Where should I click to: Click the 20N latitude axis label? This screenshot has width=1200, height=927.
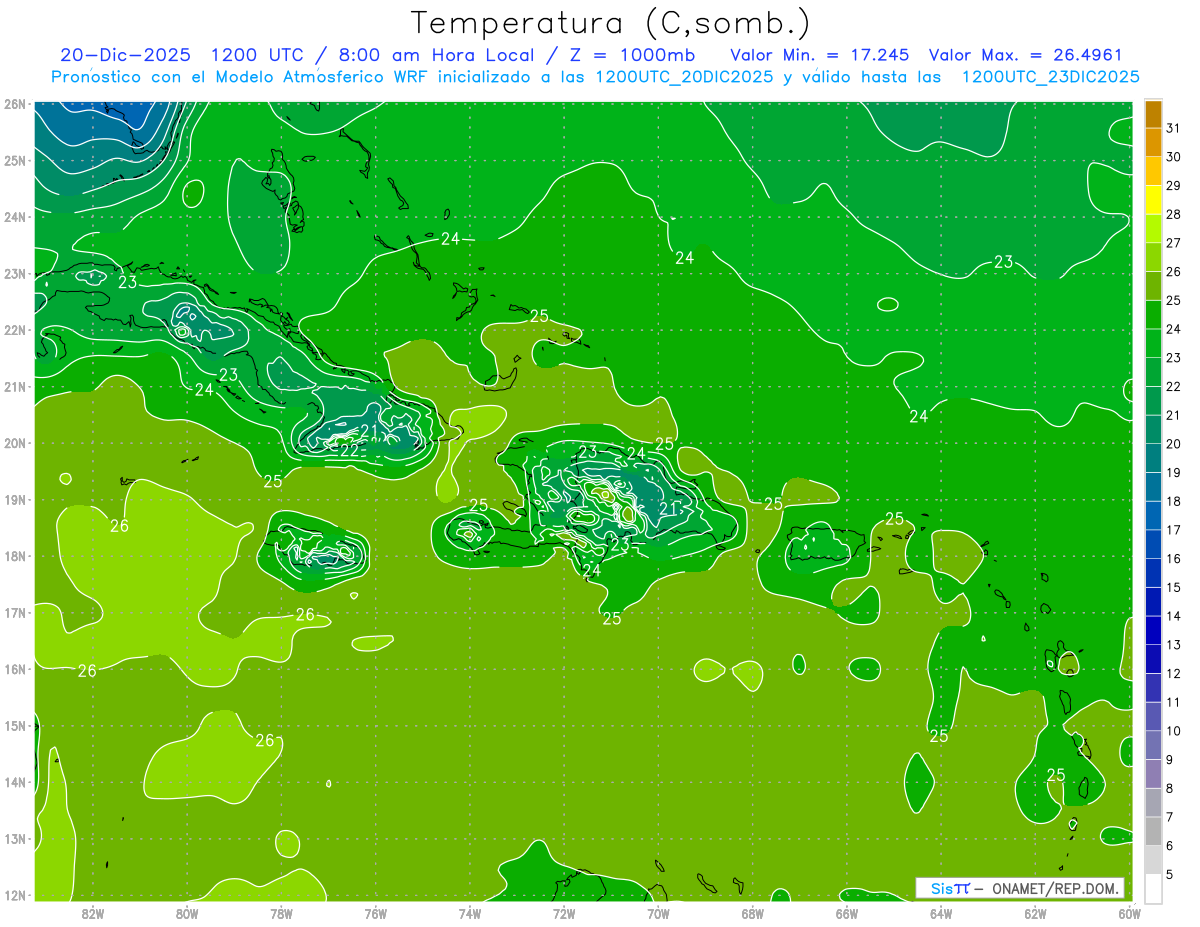pyautogui.click(x=14, y=443)
